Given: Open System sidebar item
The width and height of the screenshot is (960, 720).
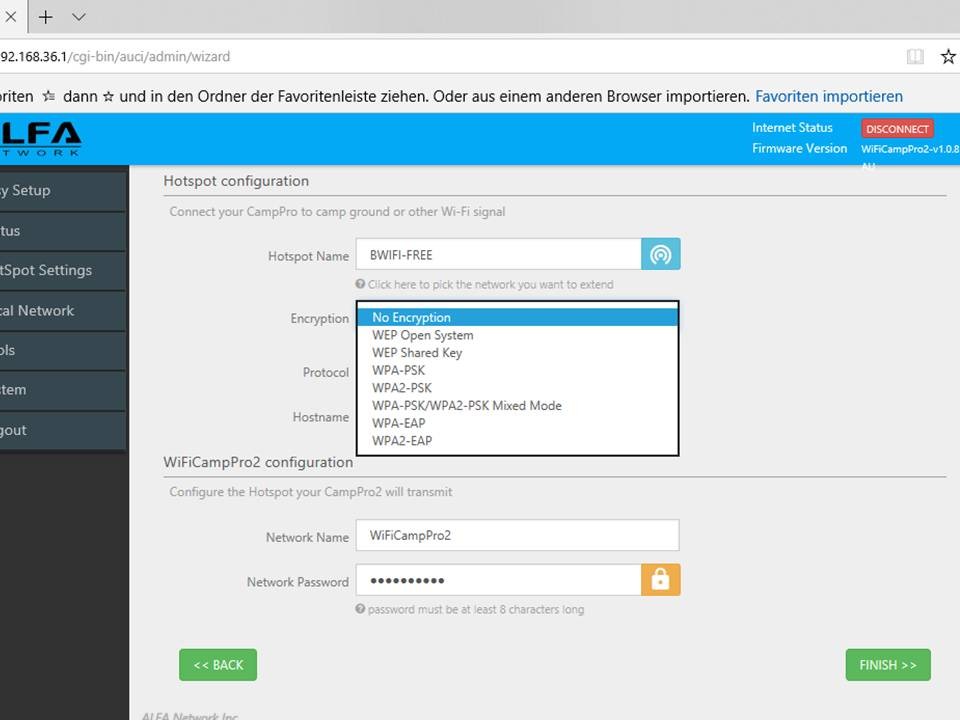Looking at the screenshot, I should click(63, 390).
